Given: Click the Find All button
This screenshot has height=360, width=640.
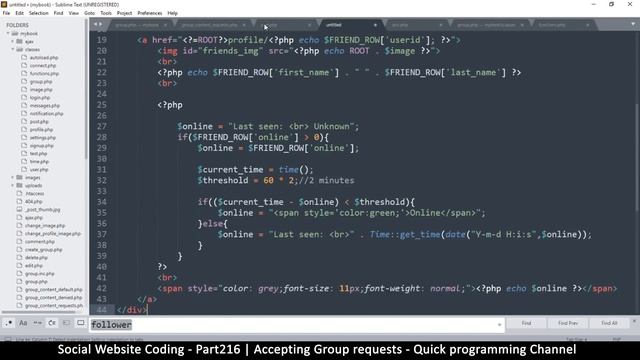Looking at the screenshot, I should point(609,323).
